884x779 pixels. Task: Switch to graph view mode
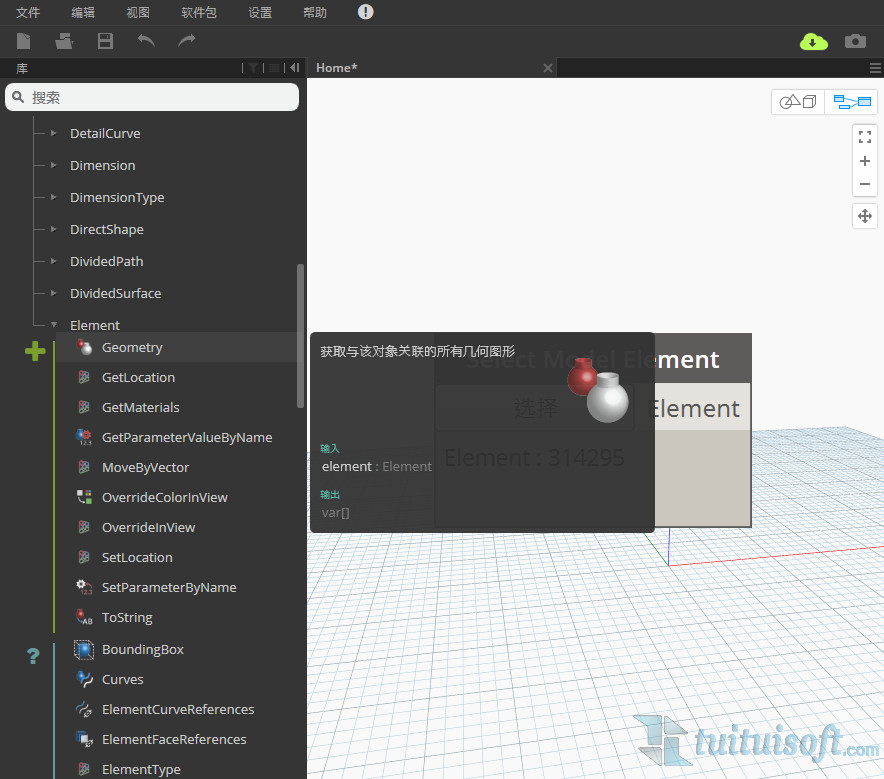point(852,102)
